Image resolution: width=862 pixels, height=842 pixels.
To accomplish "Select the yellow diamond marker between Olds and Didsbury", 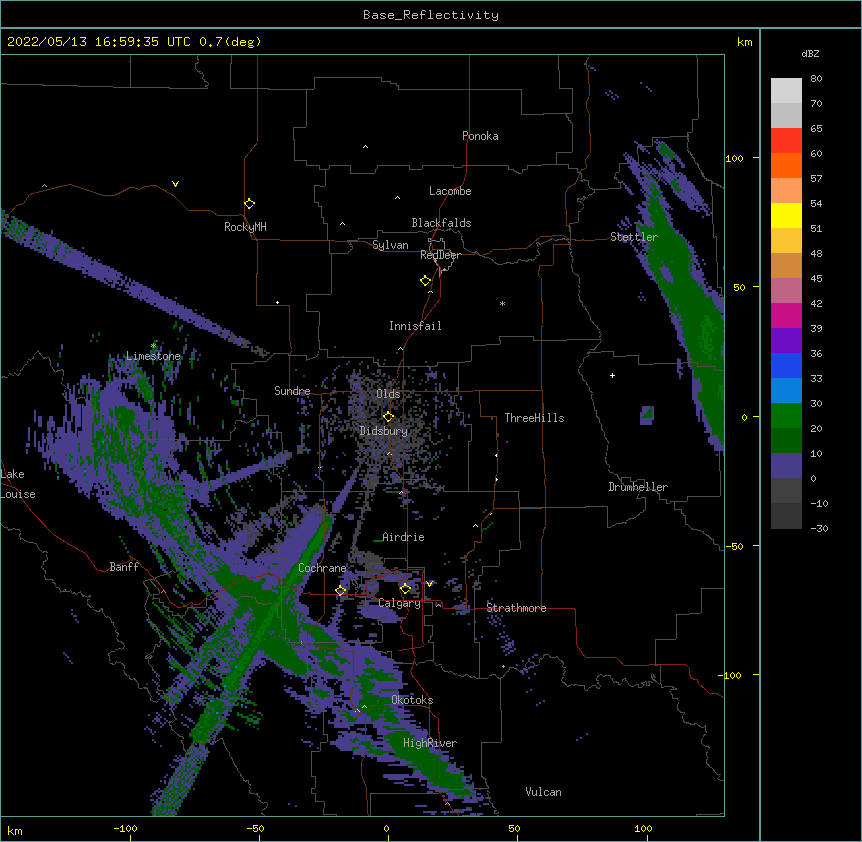I will (389, 416).
